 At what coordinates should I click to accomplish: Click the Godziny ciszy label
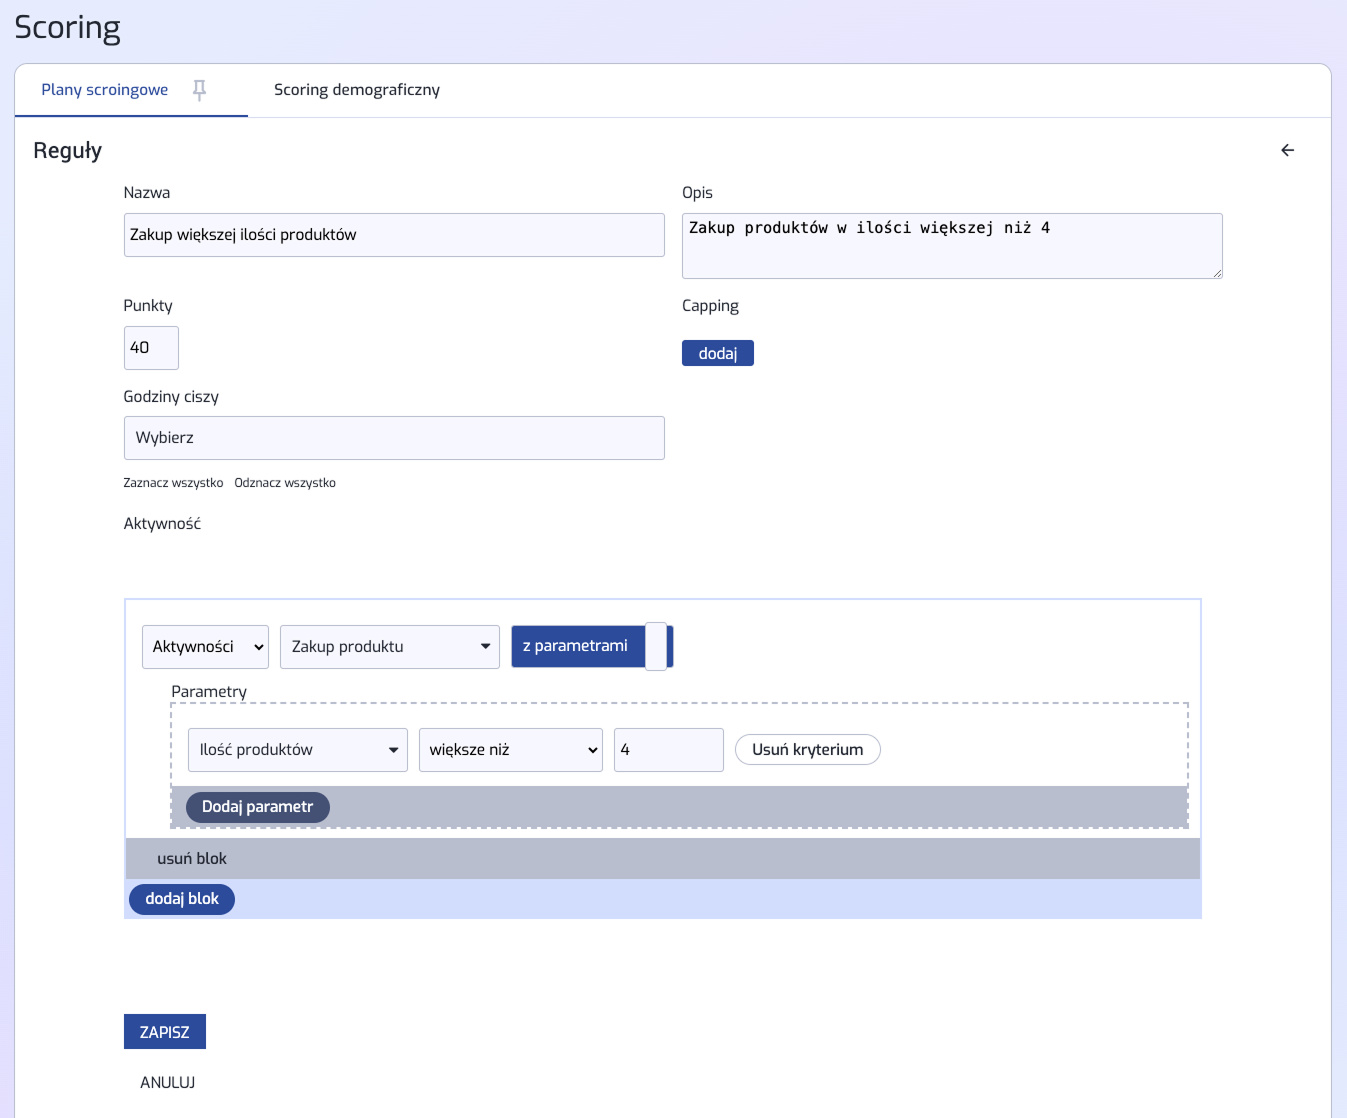coord(171,397)
